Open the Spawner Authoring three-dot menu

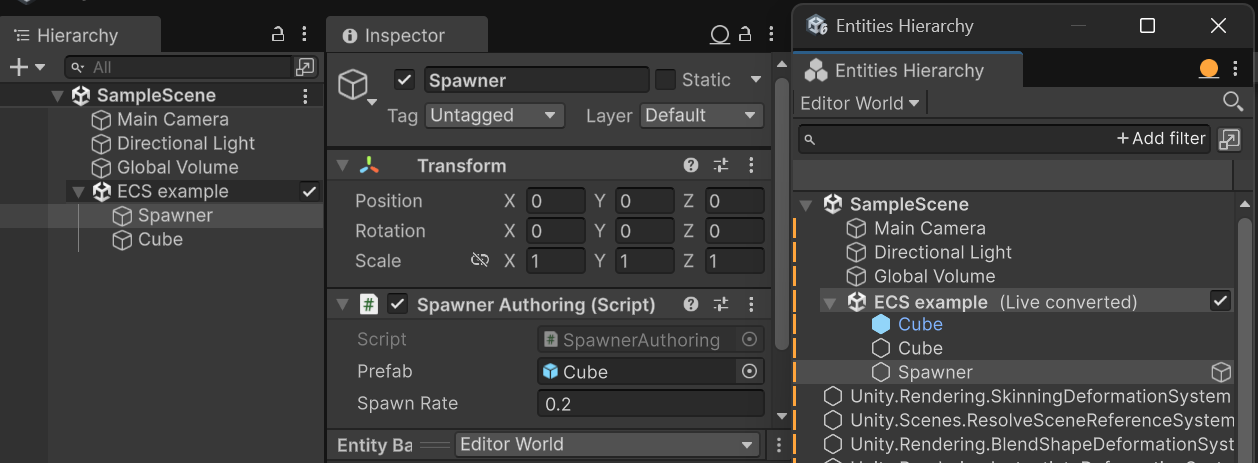[x=751, y=304]
